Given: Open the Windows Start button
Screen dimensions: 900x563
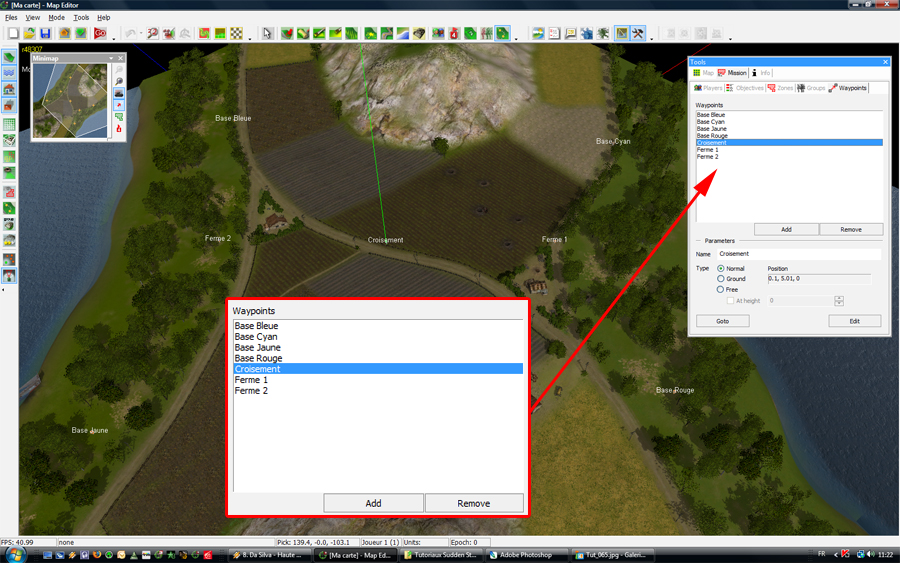Looking at the screenshot, I should 15,555.
